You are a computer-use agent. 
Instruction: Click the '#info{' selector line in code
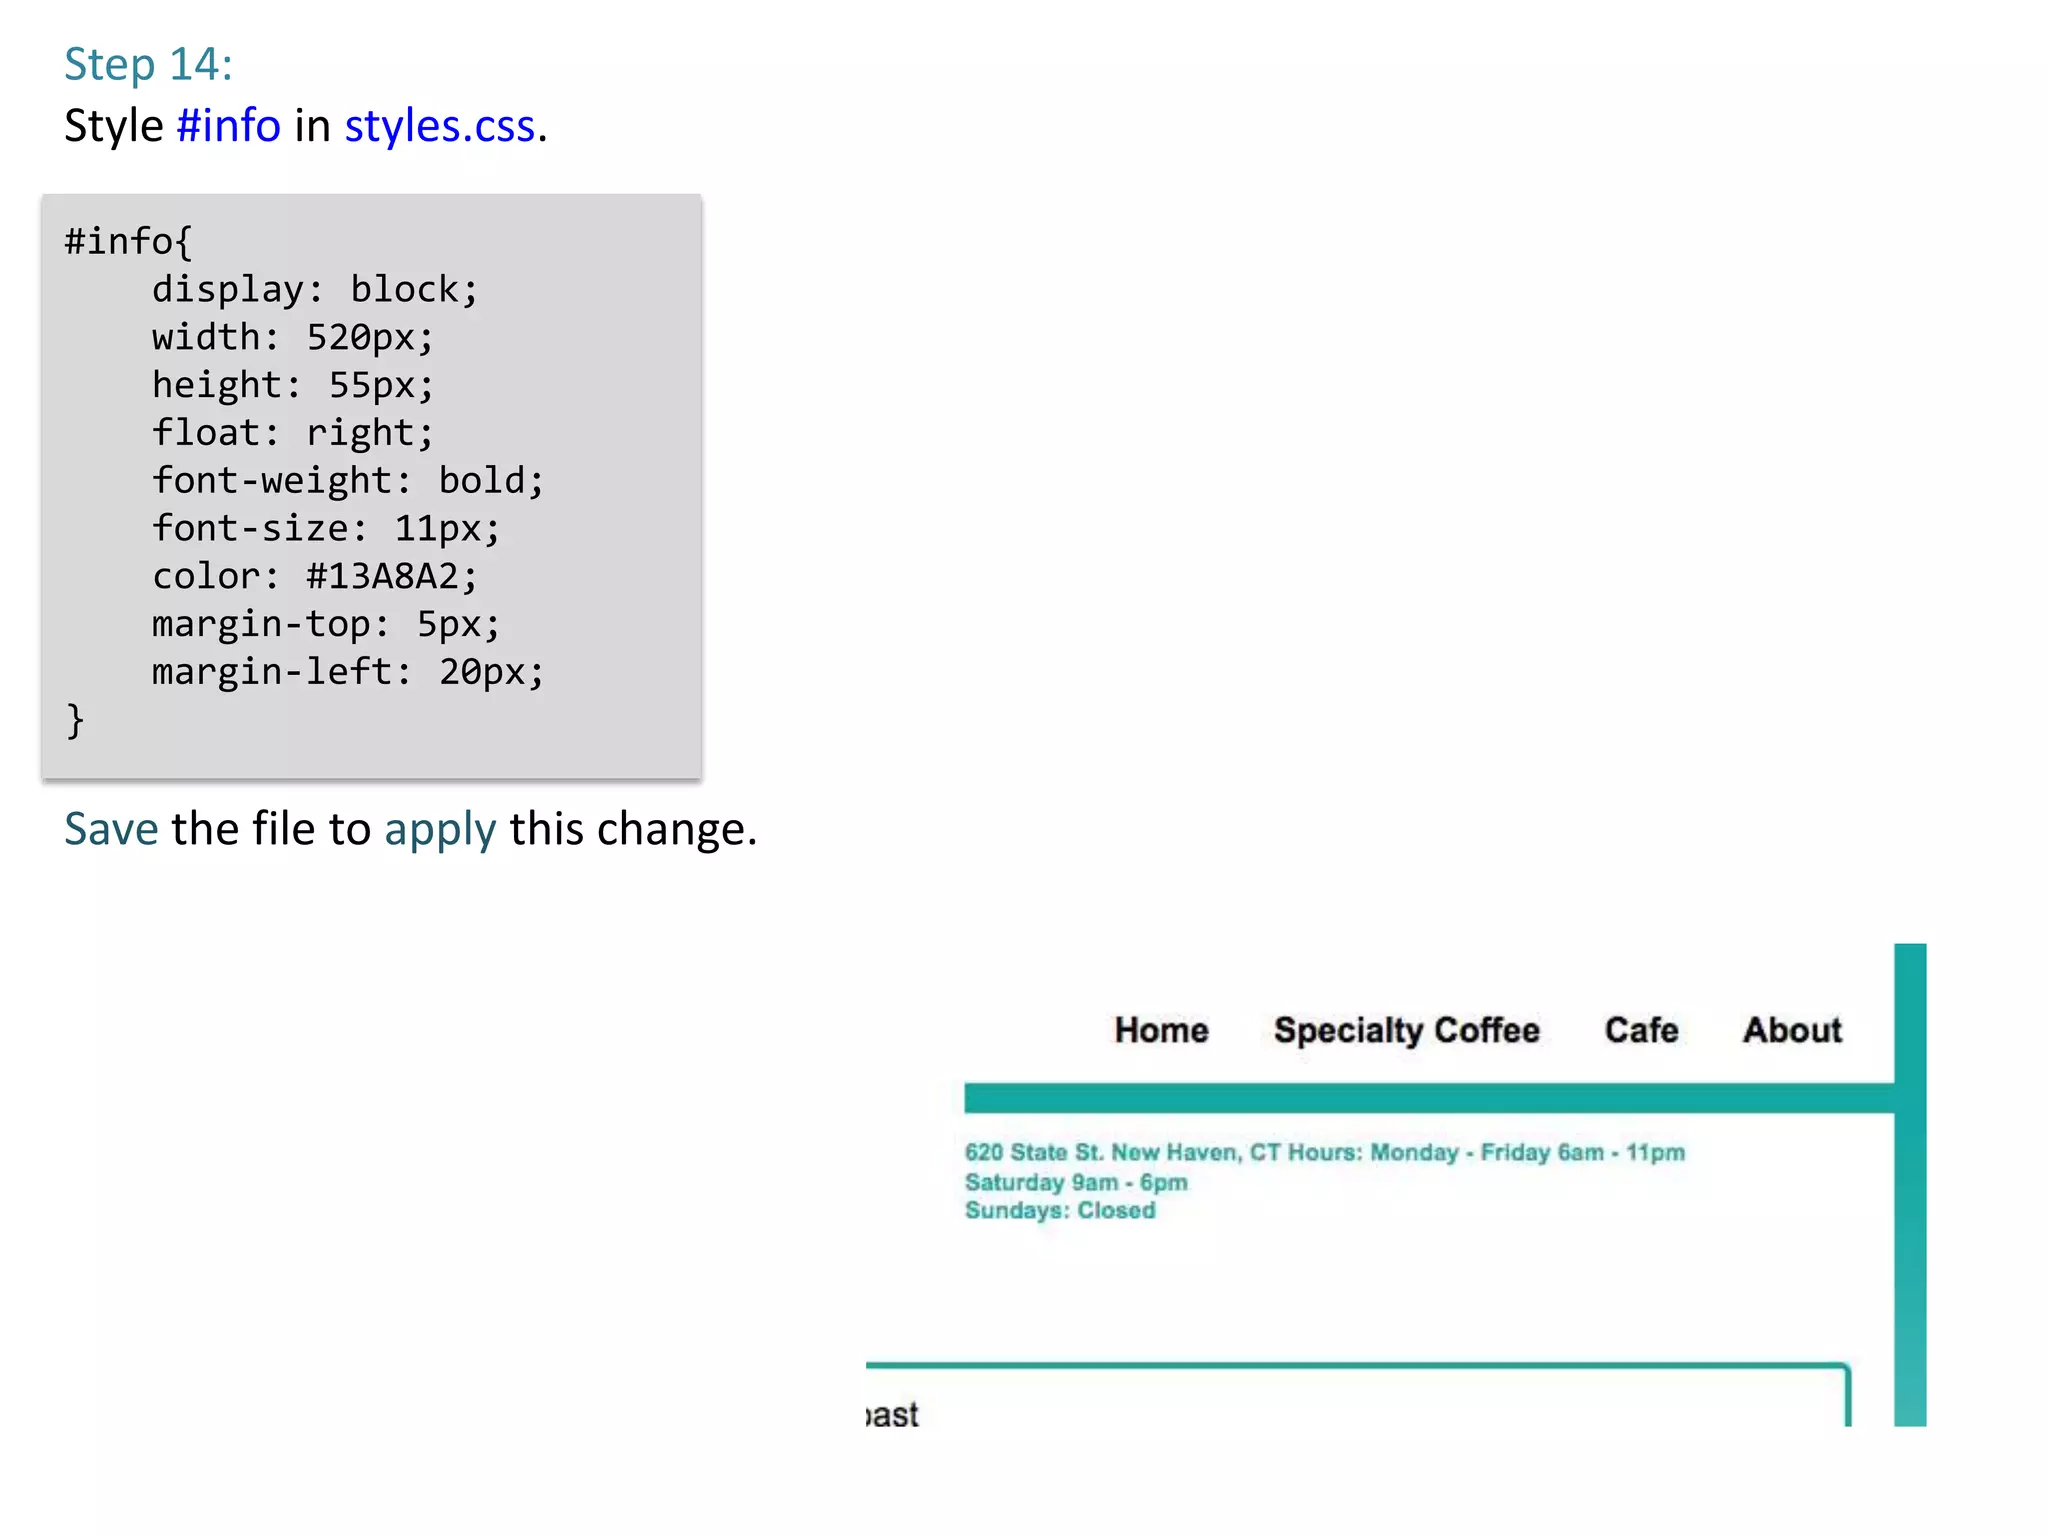point(128,241)
